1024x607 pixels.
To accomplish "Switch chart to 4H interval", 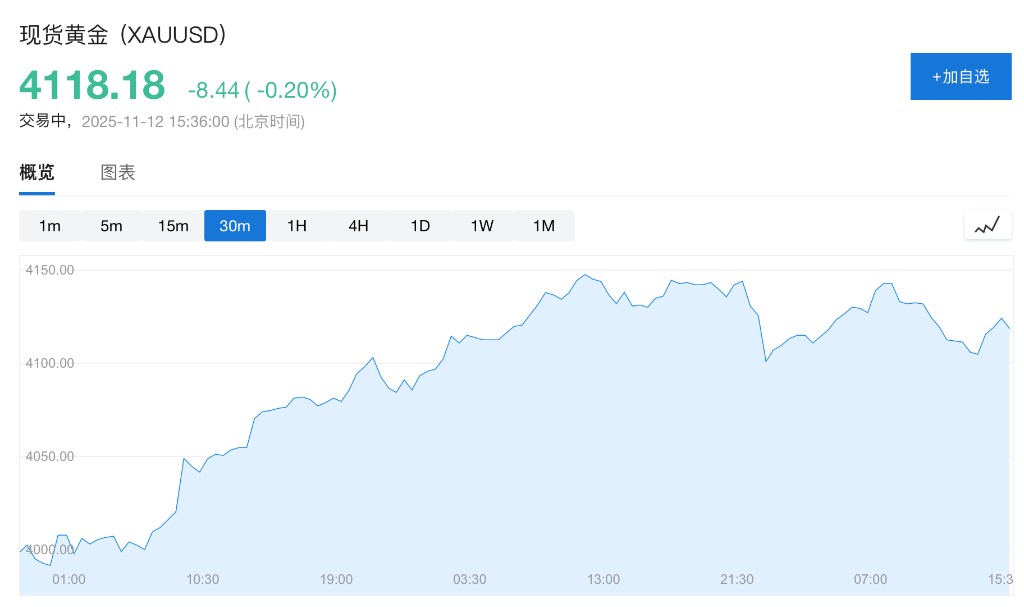I will tap(358, 226).
